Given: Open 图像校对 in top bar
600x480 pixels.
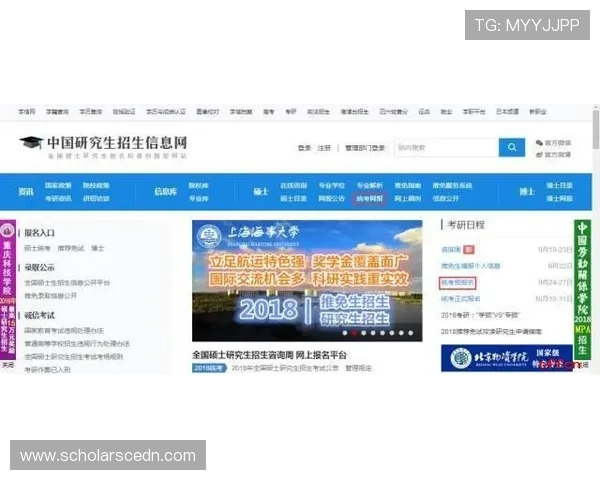Looking at the screenshot, I should point(208,111).
